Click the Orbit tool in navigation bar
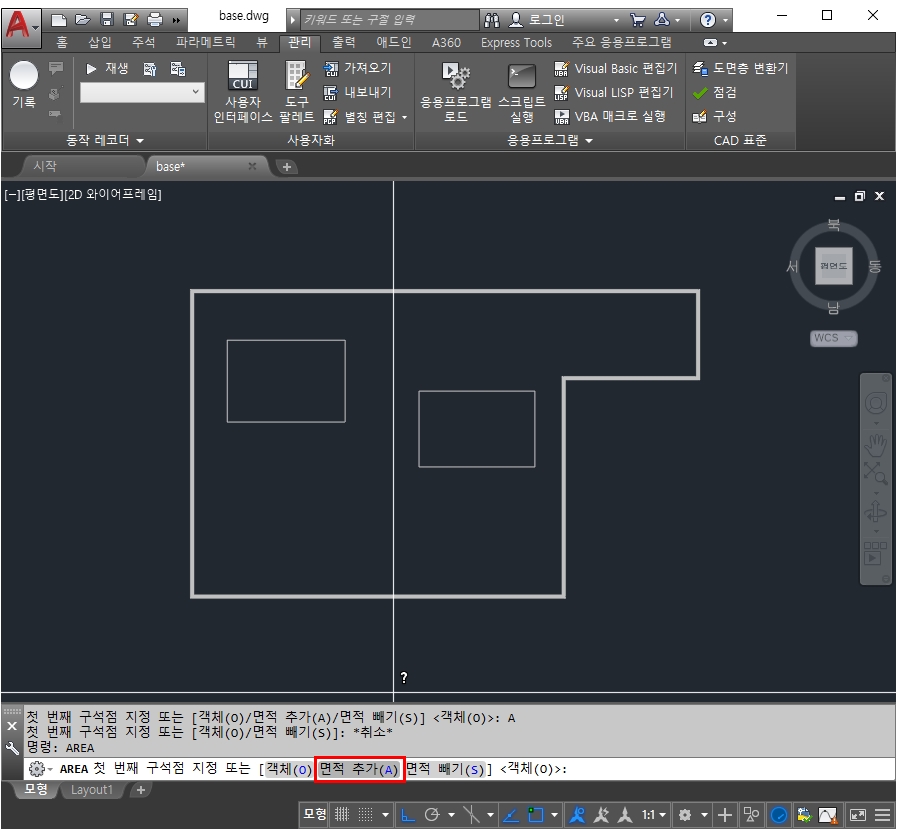The image size is (897, 830). [875, 511]
